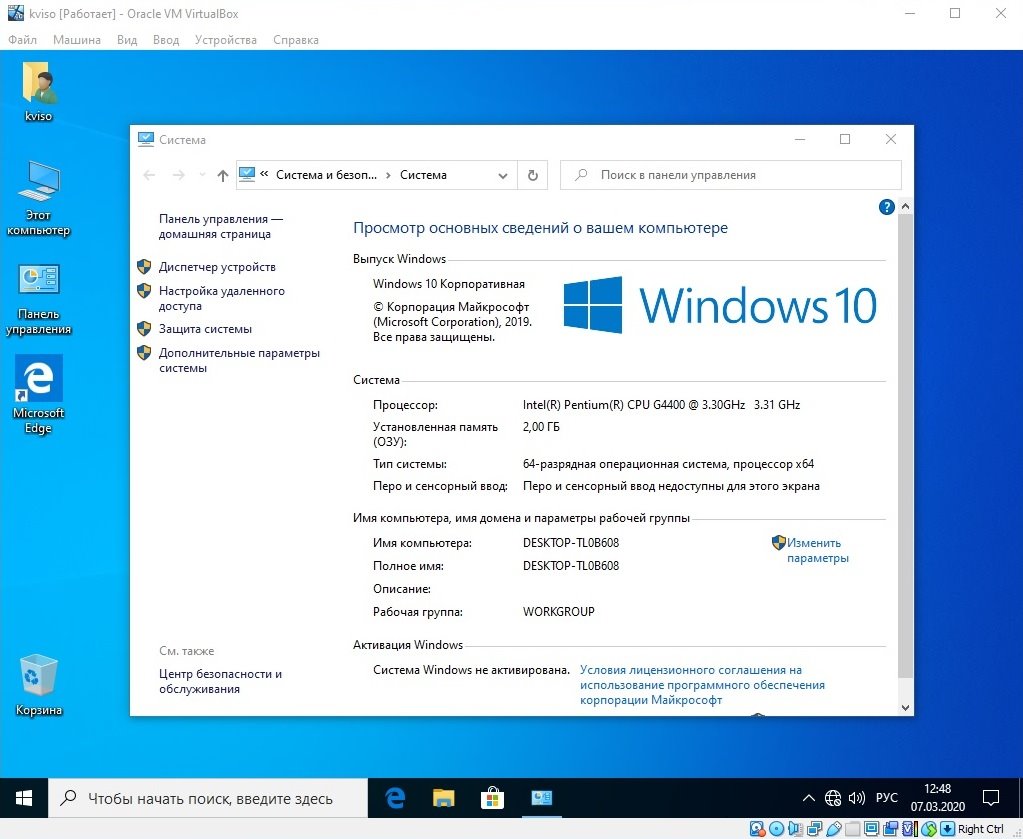Click VirtualBox keyboard capture indicator
1023x839 pixels.
click(947, 829)
